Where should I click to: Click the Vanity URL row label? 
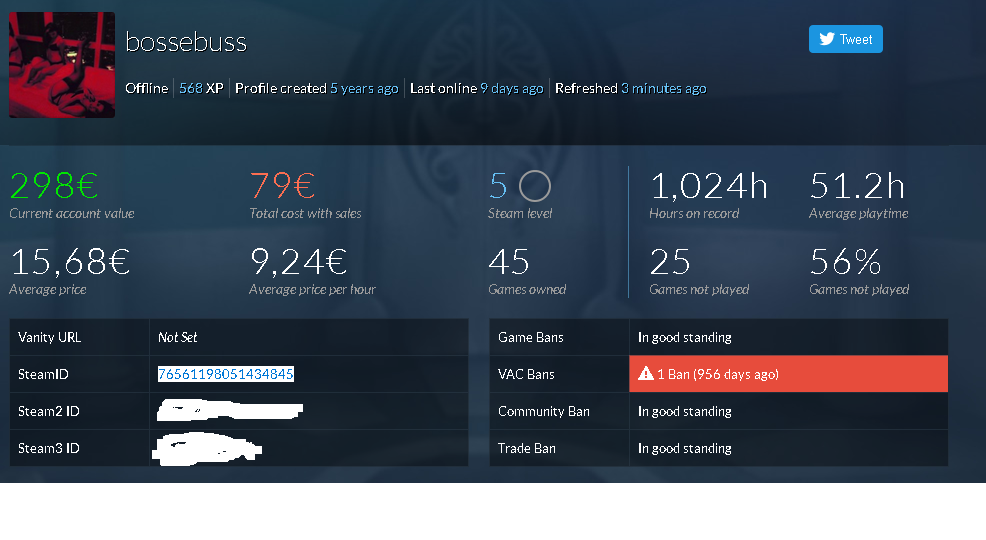[x=50, y=337]
